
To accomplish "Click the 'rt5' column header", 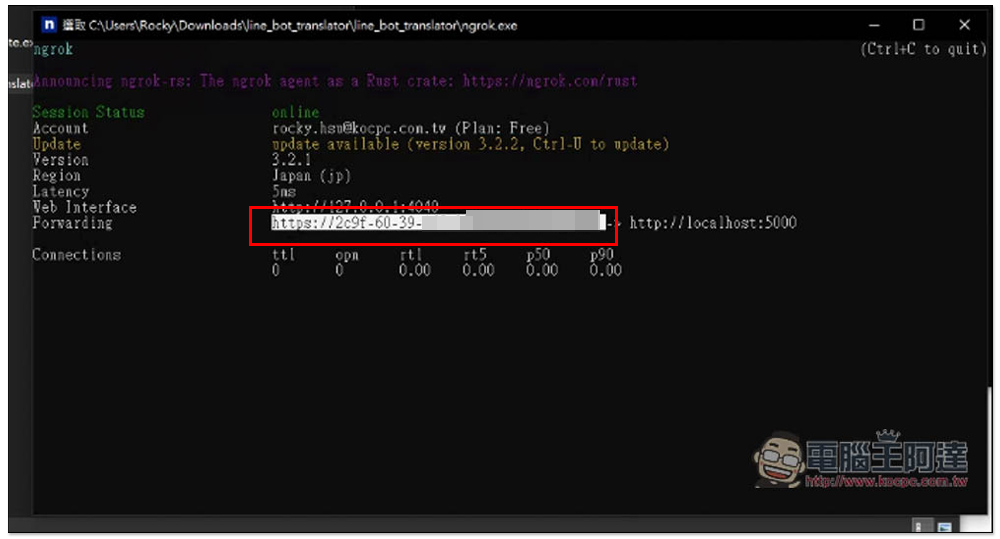I will 474,255.
